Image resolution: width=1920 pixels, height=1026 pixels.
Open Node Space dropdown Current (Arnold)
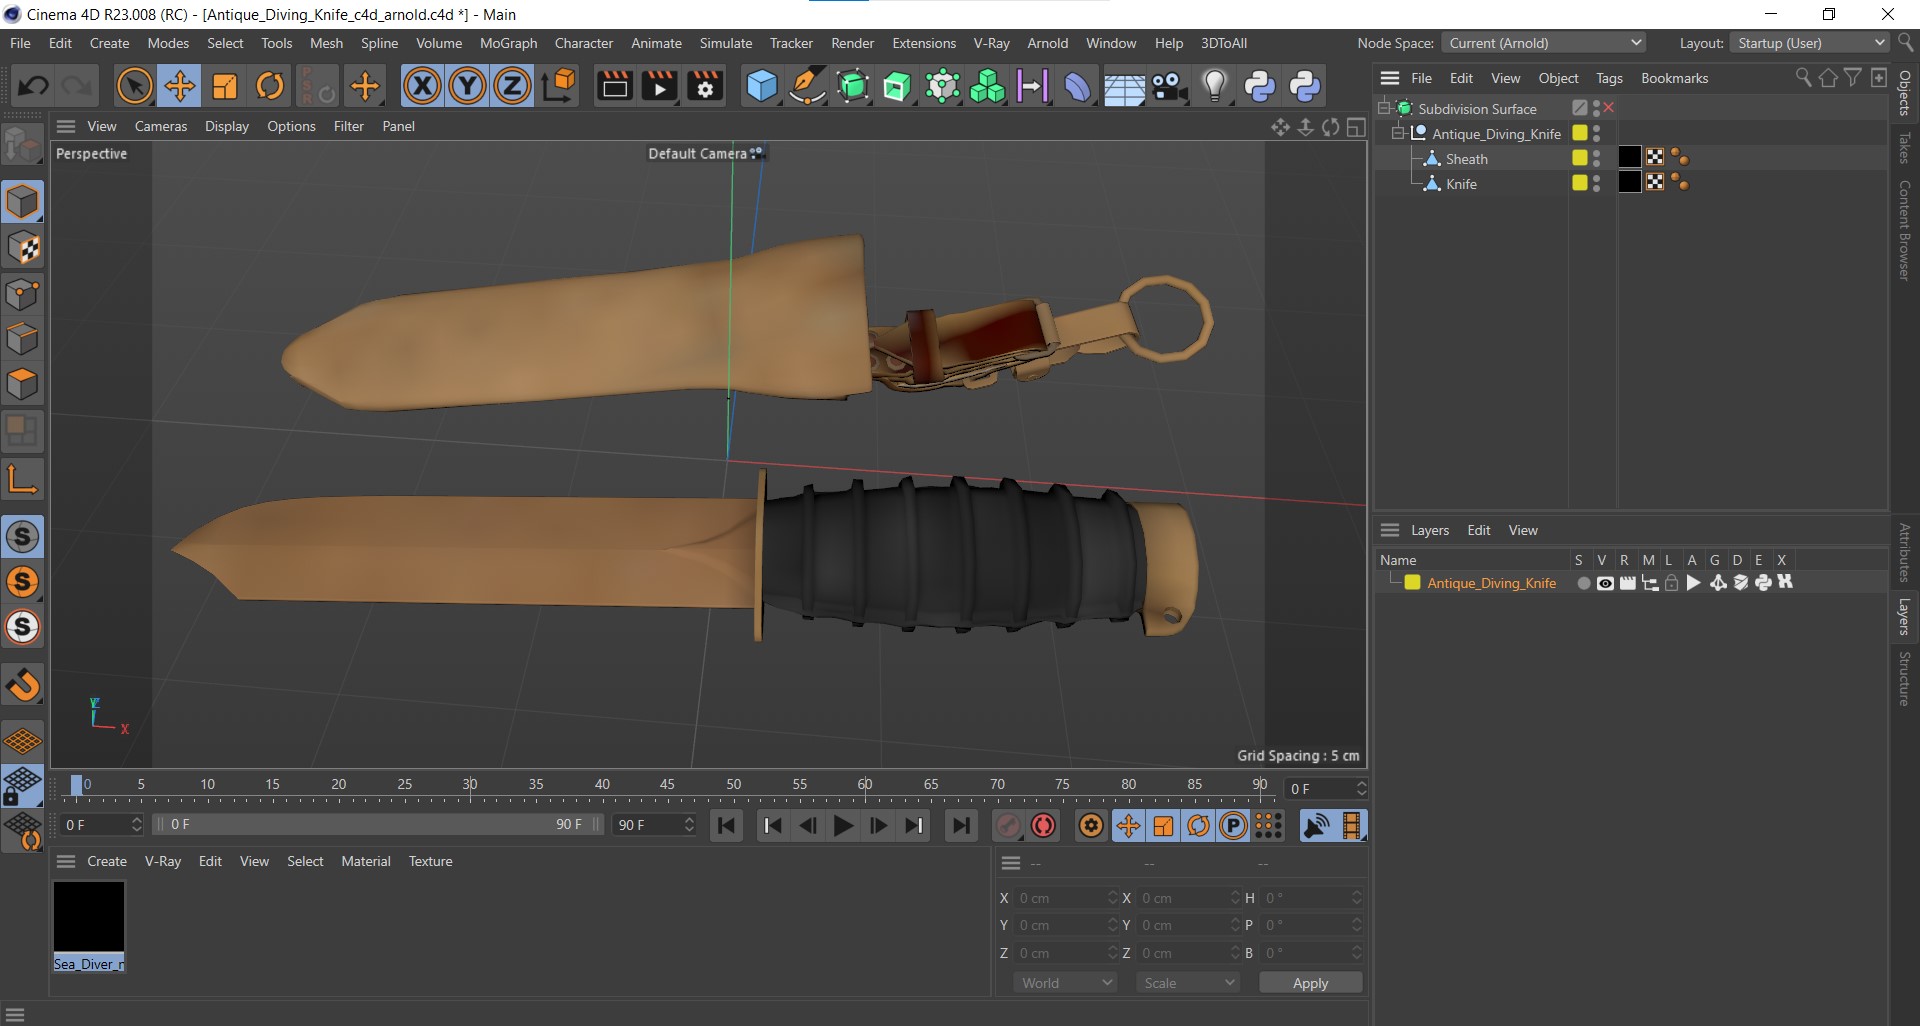(1544, 43)
